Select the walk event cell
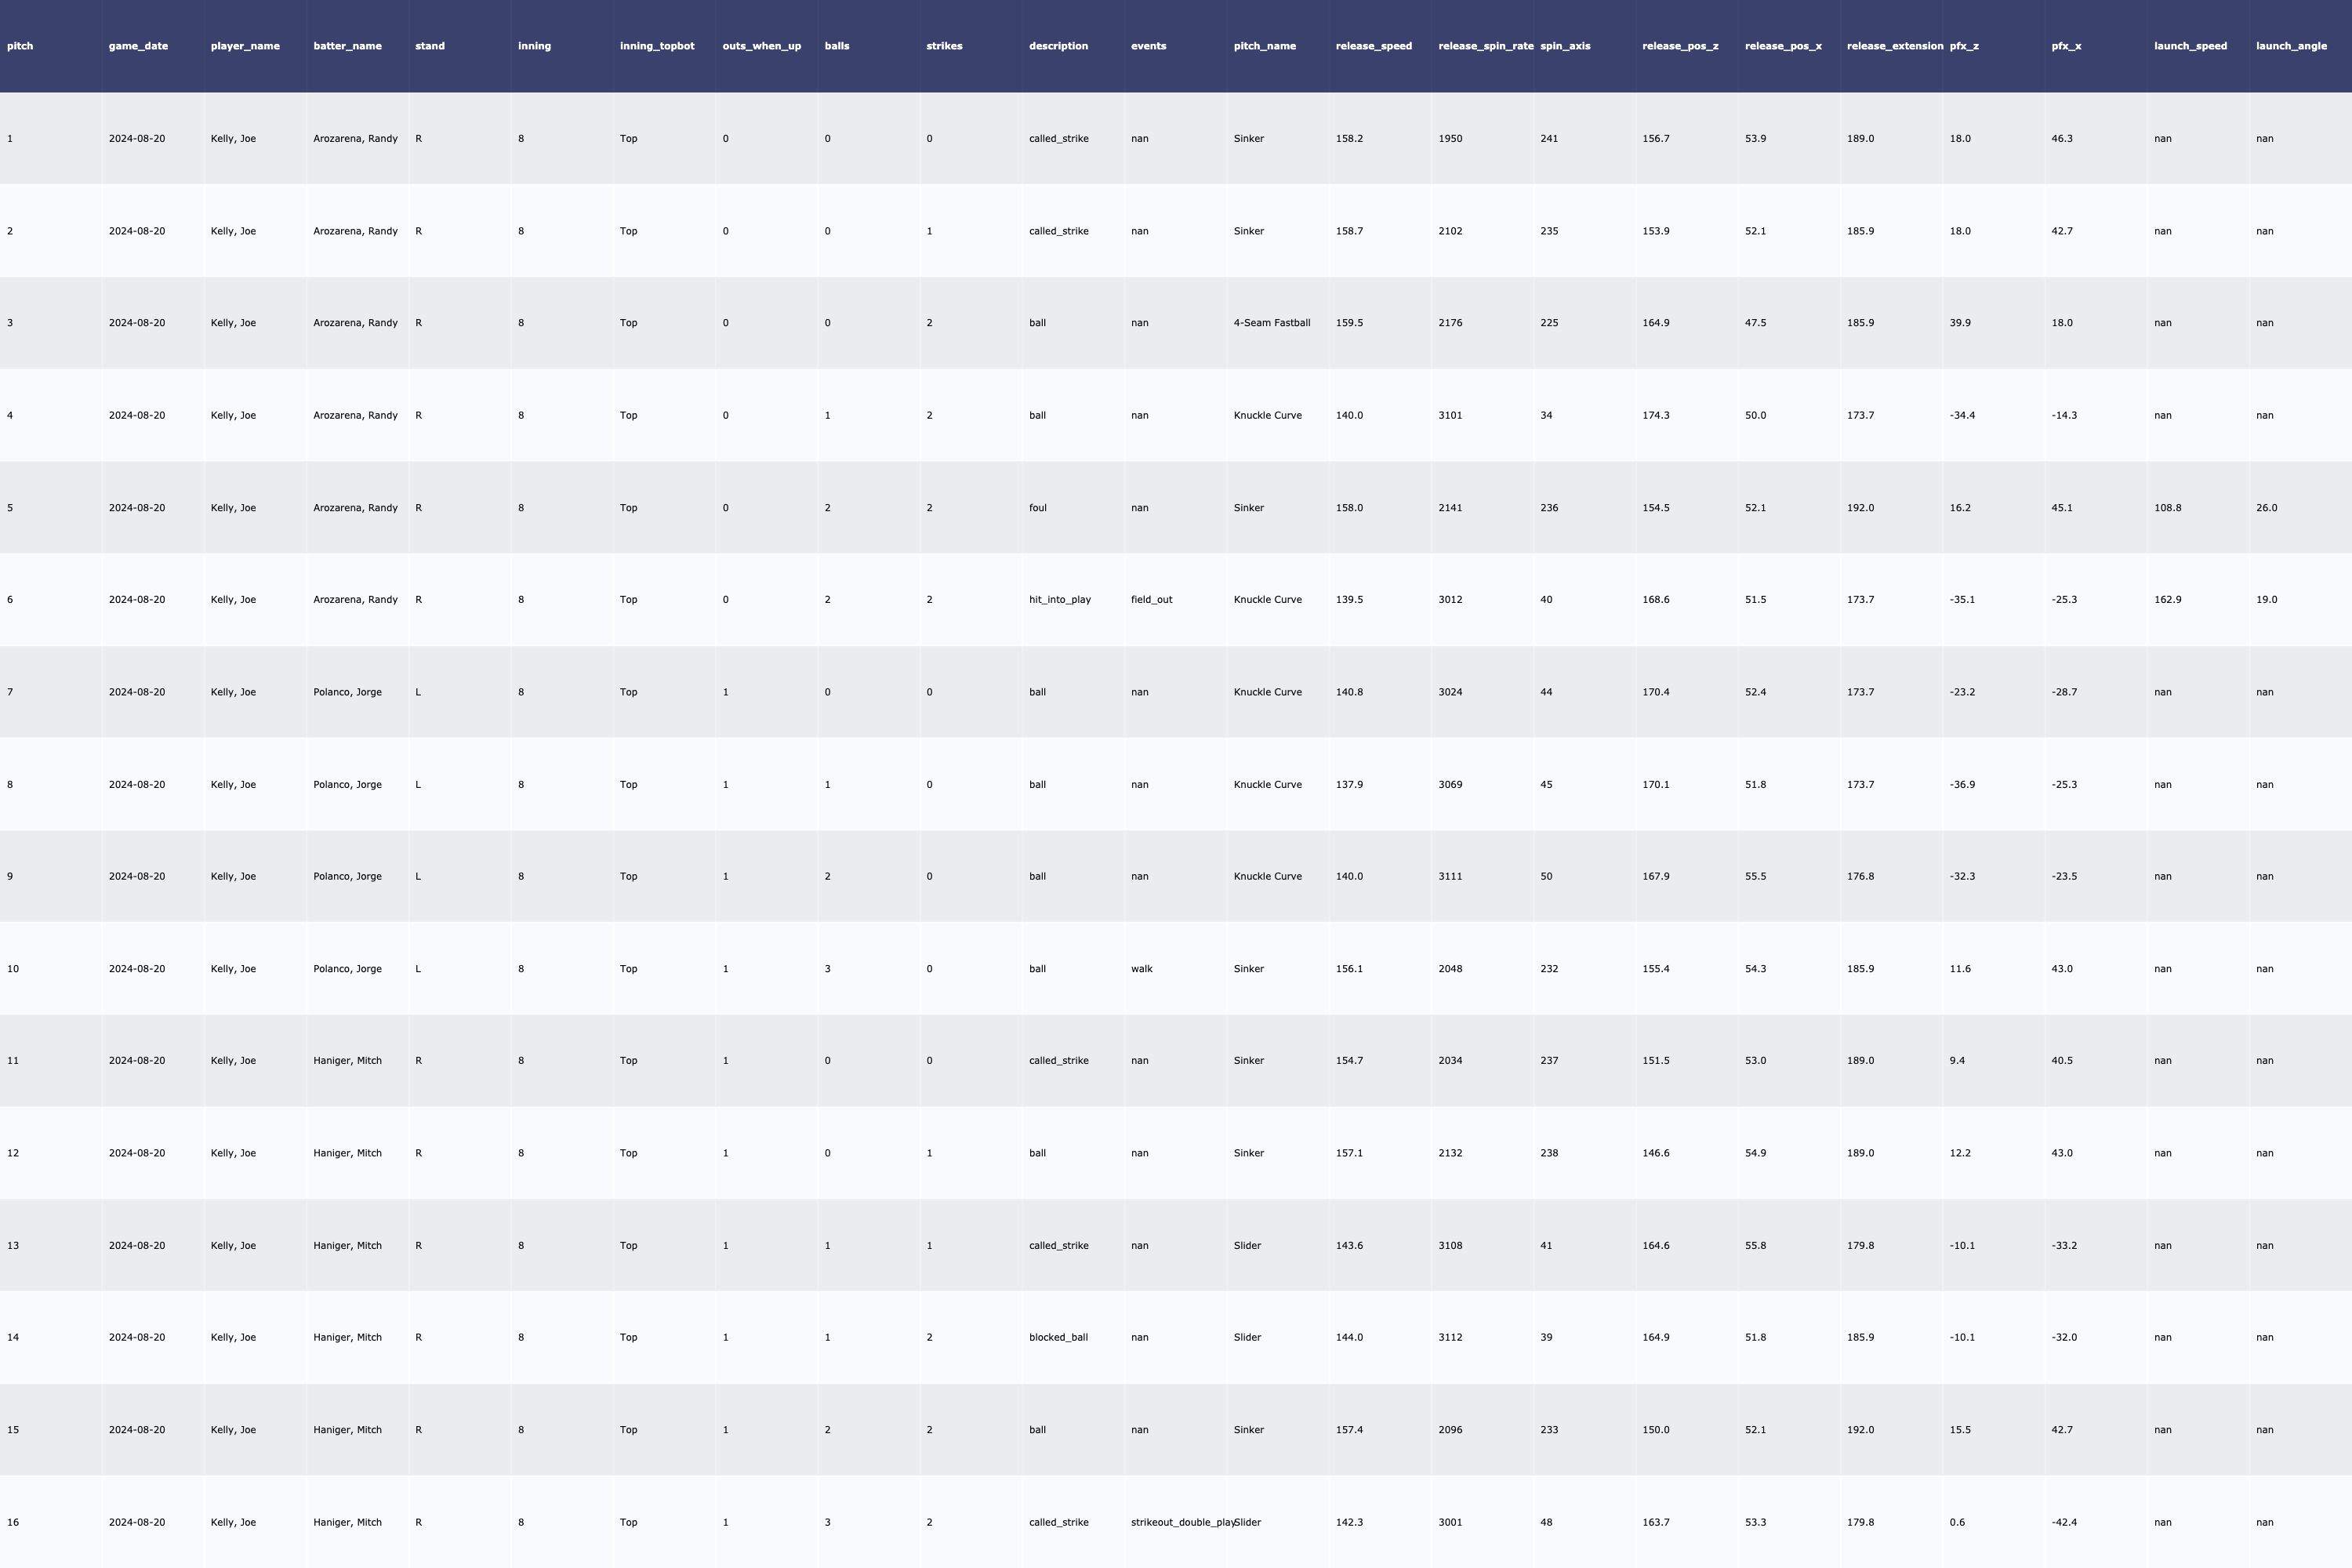This screenshot has width=2352, height=1568. [x=1141, y=969]
